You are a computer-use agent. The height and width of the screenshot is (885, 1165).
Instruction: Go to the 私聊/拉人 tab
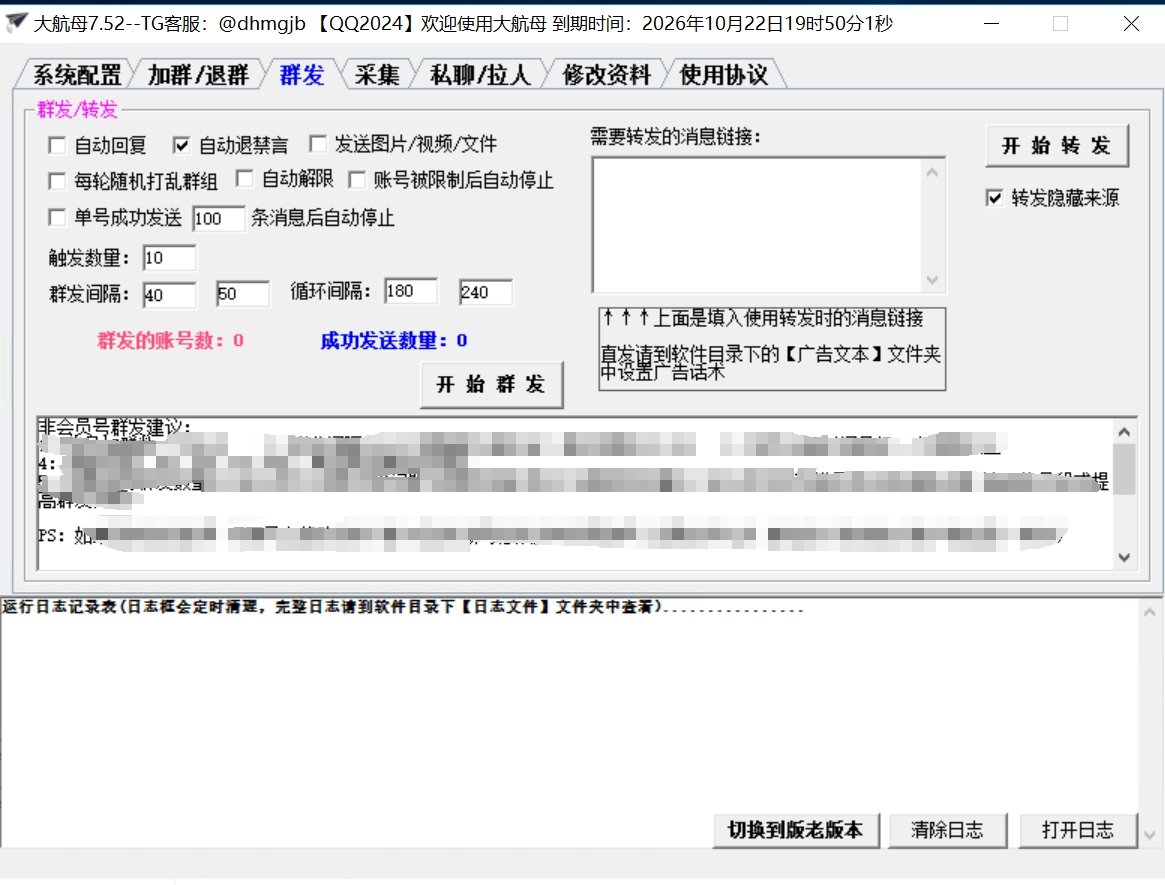479,75
